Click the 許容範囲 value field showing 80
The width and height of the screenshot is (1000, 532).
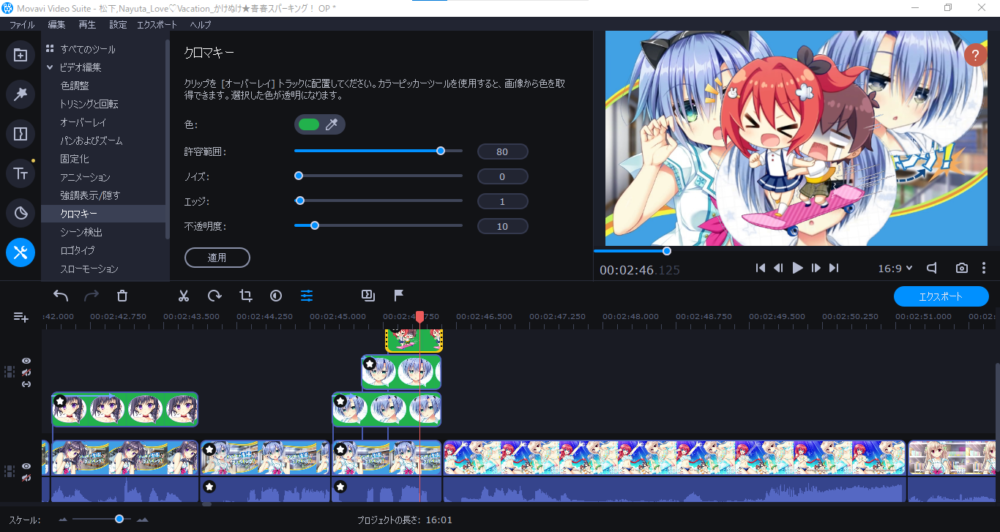[x=503, y=152]
